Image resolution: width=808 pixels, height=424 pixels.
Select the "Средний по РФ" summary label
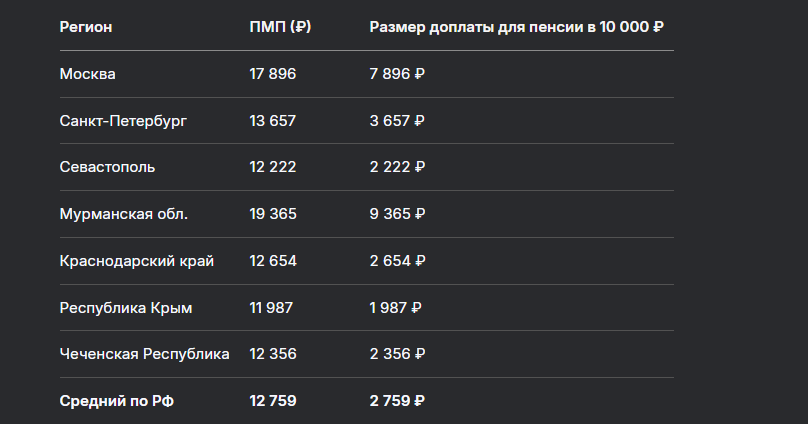(x=116, y=401)
